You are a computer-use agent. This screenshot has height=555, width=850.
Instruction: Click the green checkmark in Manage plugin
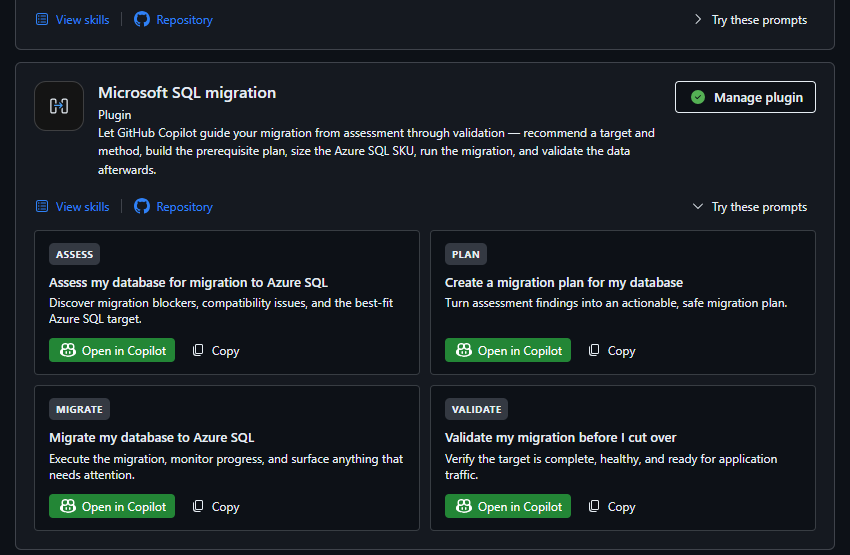point(698,97)
